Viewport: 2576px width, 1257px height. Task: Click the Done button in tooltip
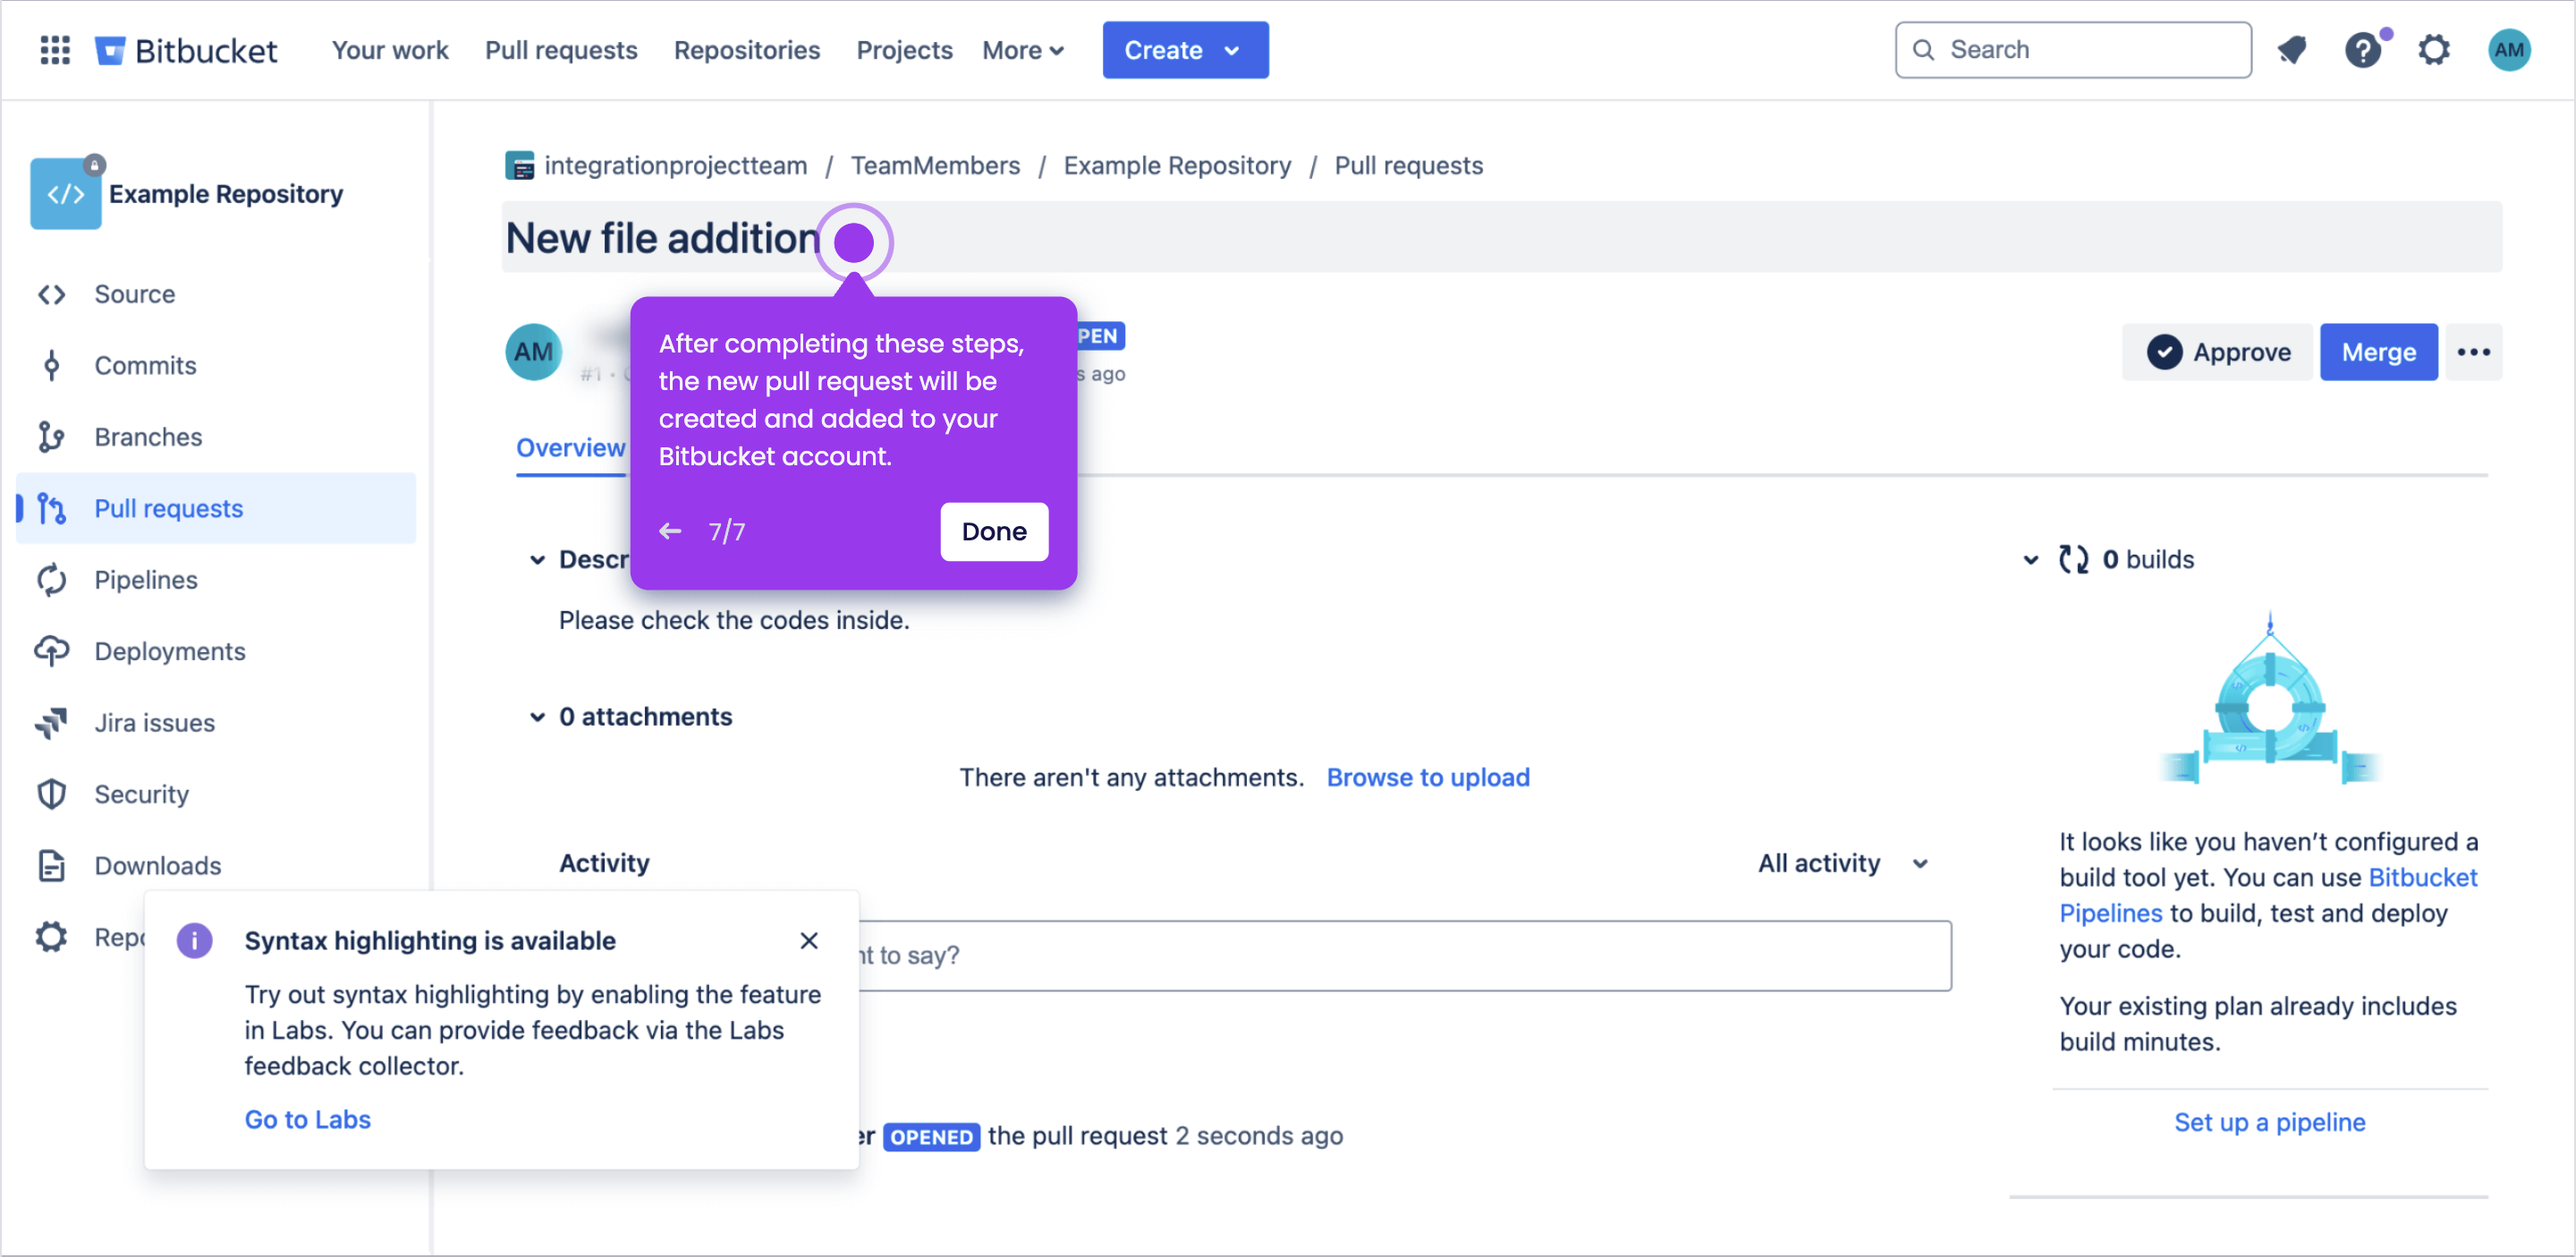(x=994, y=531)
